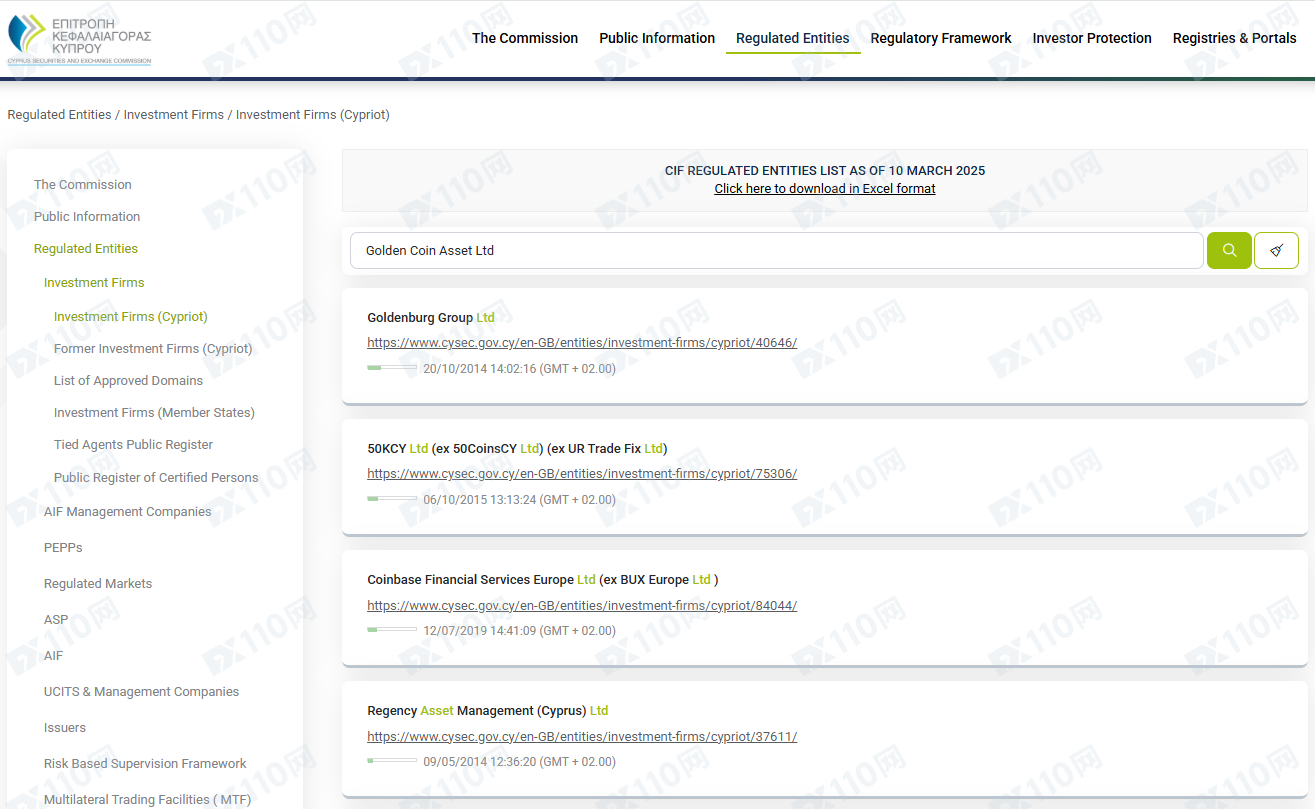1315x809 pixels.
Task: Click relevance bar under Goldenburg Group
Action: point(392,368)
